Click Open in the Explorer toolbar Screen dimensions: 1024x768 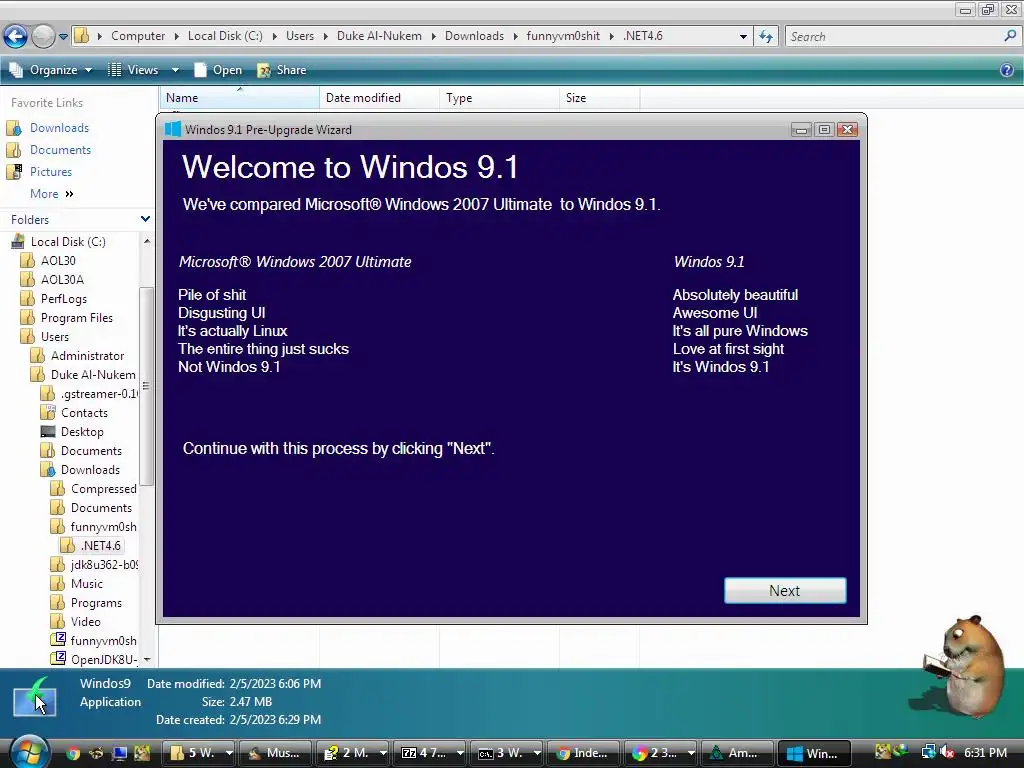pyautogui.click(x=218, y=70)
